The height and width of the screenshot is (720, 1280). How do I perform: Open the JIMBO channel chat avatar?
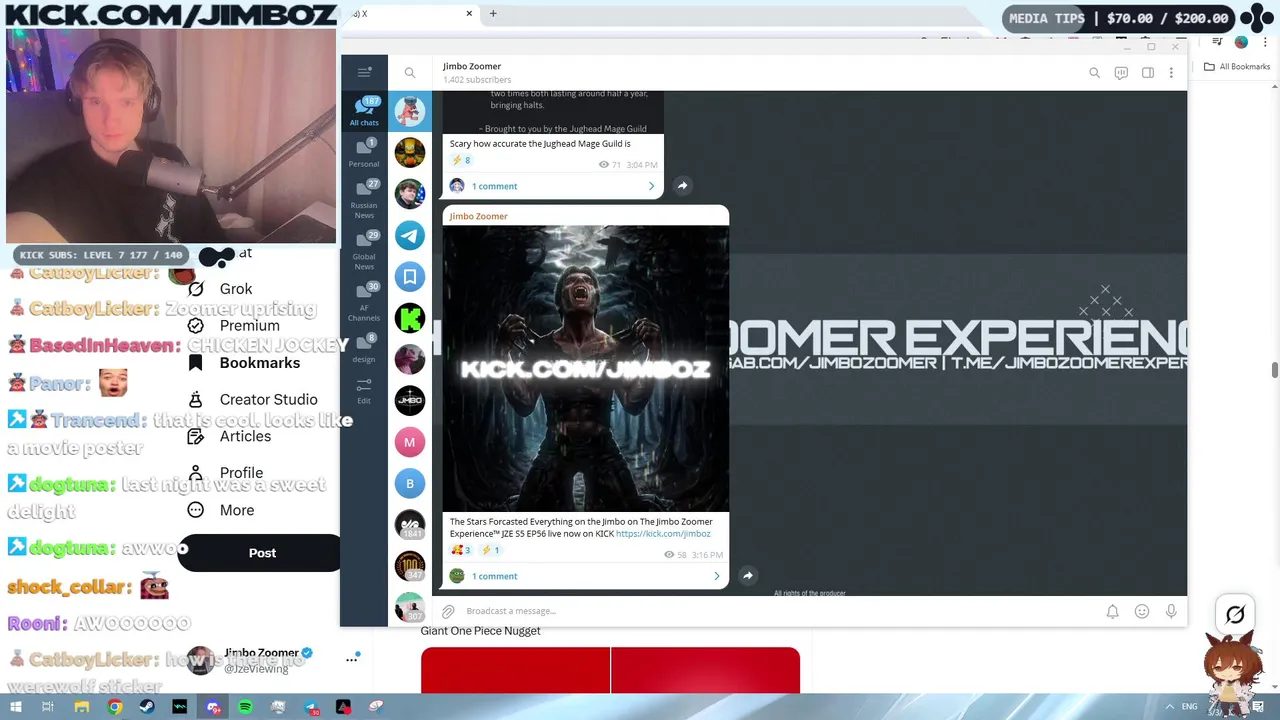pyautogui.click(x=409, y=401)
